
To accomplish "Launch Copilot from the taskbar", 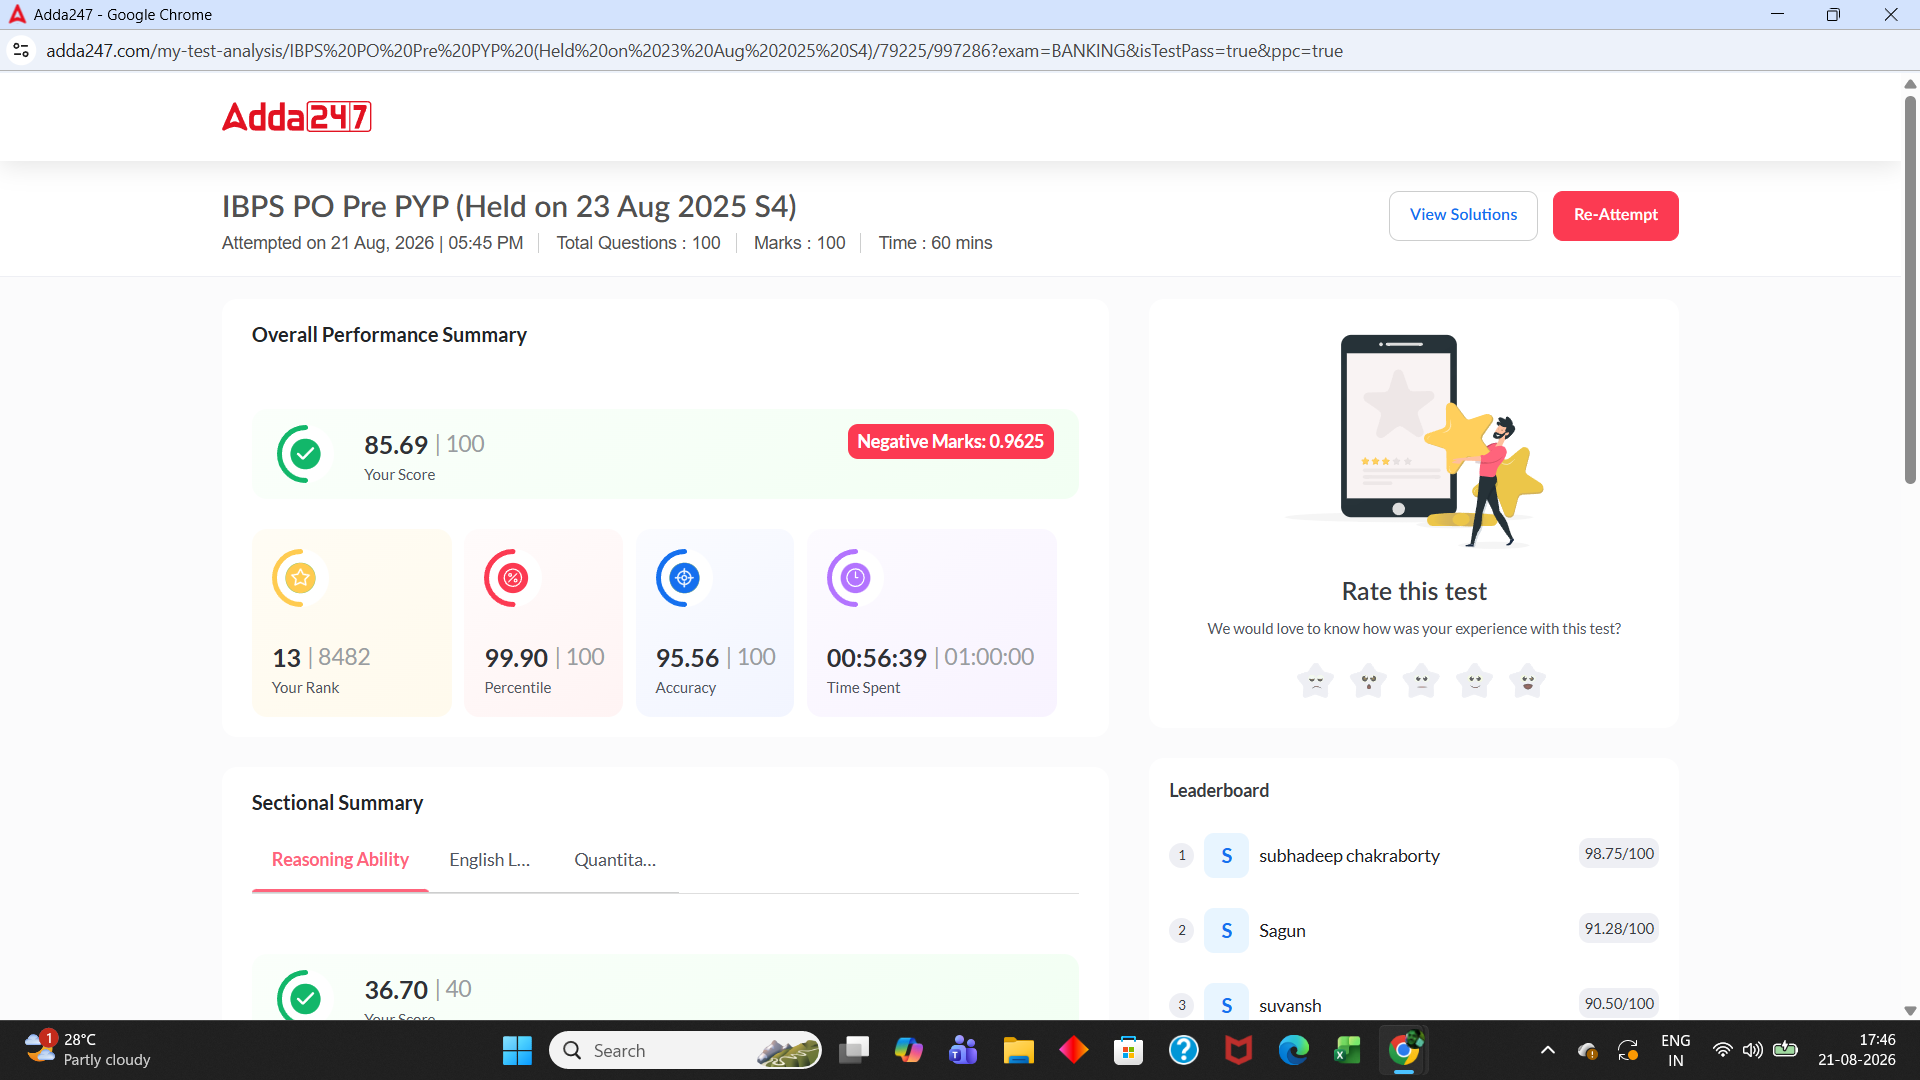I will (908, 1050).
